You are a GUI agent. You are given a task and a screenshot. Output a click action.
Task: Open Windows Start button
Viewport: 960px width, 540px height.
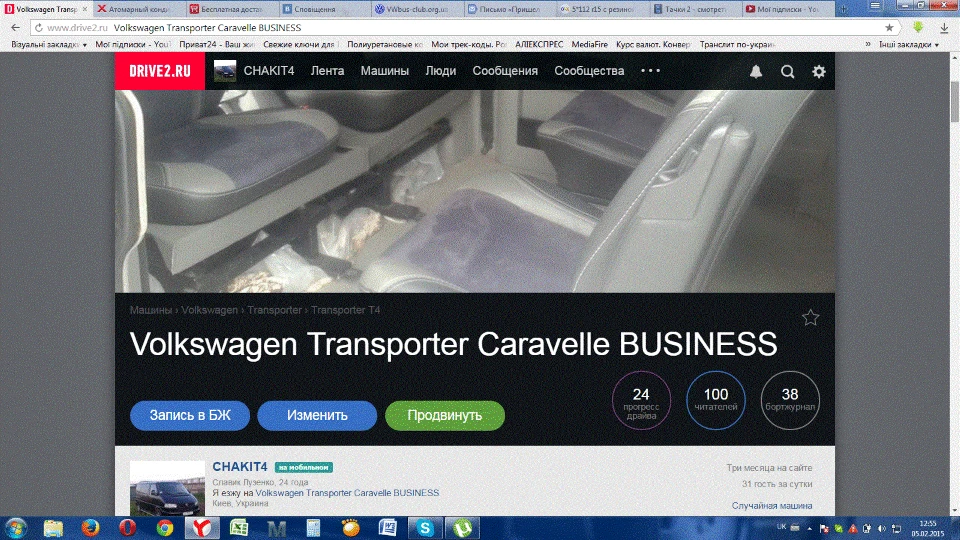(15, 528)
